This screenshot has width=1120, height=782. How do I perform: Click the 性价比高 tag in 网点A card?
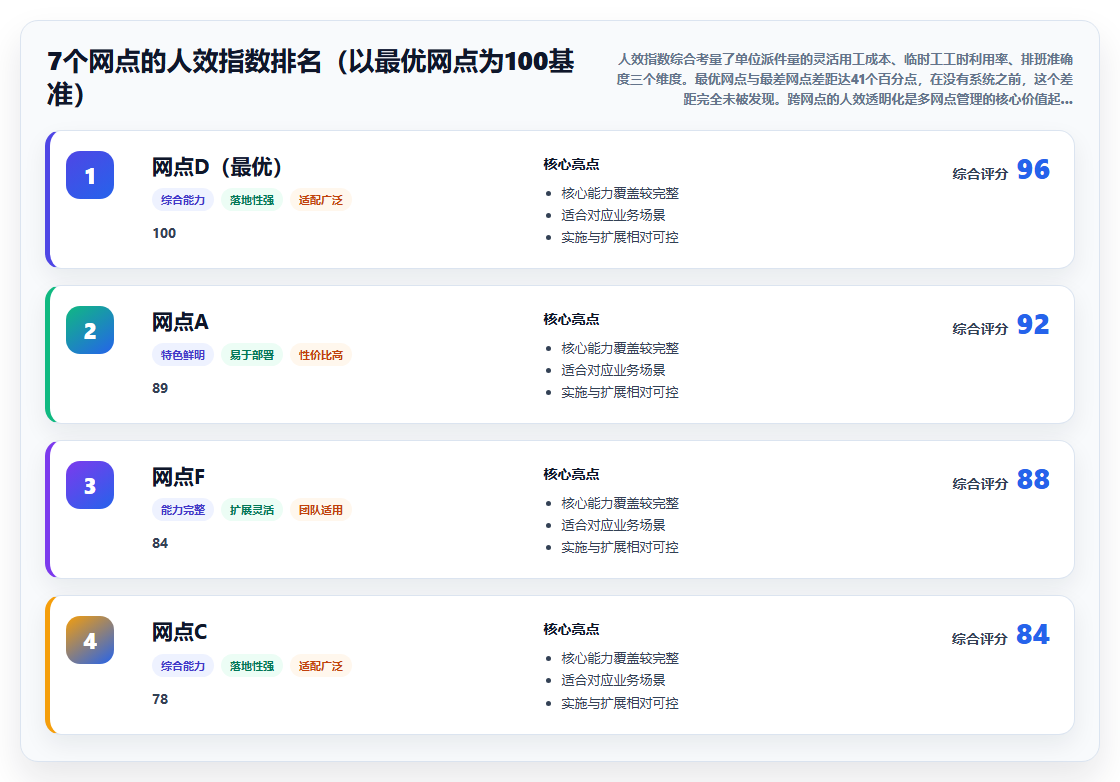click(x=321, y=355)
